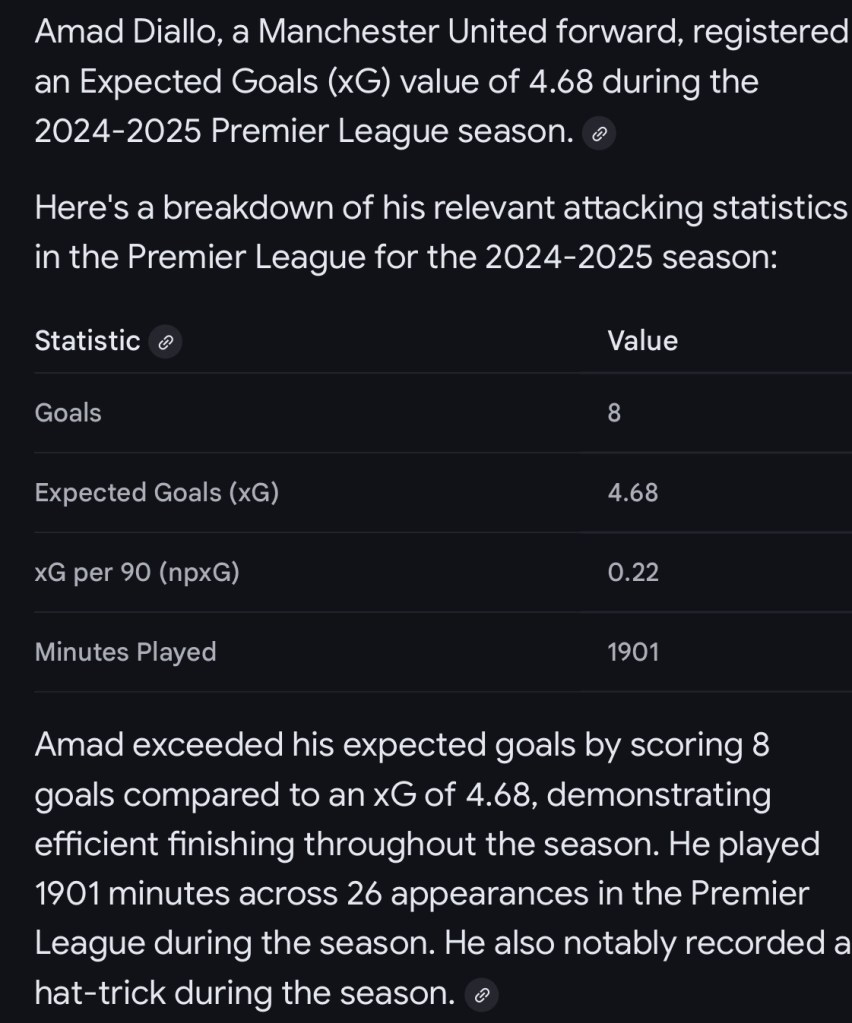Click the 1901 value in the table

click(x=632, y=652)
